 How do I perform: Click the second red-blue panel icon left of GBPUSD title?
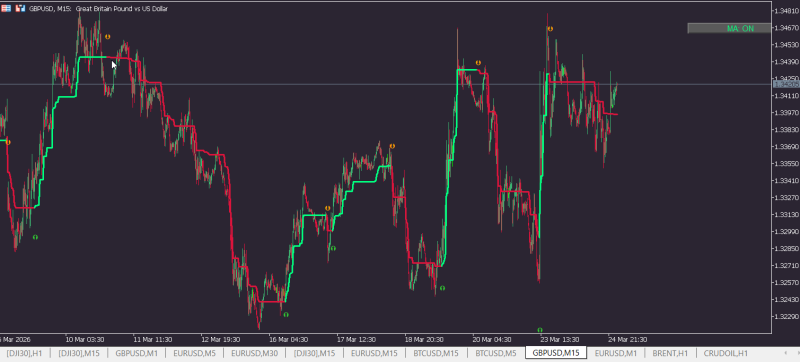tap(20, 9)
